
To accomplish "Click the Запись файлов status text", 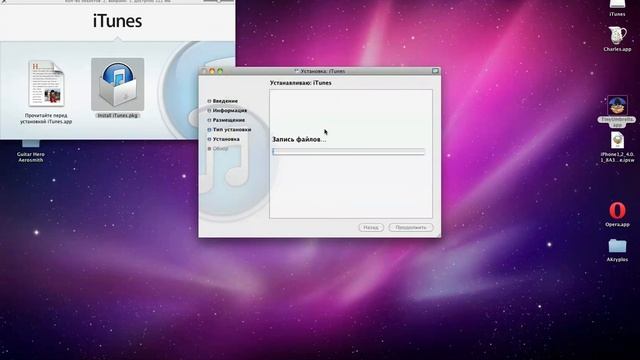I will 299,139.
